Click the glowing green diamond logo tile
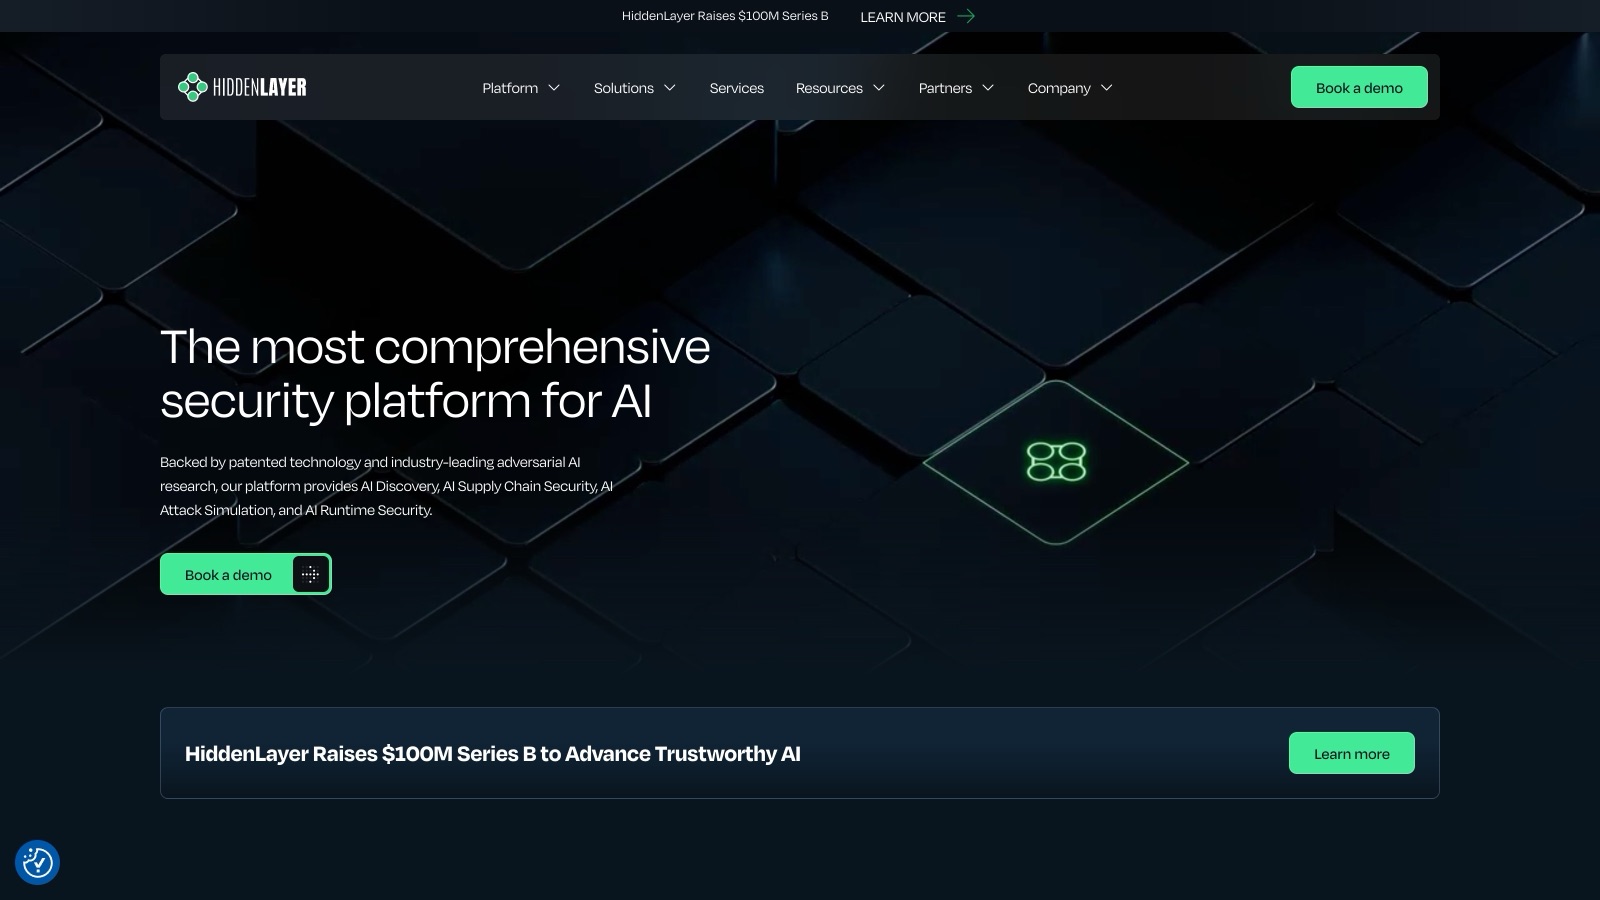The height and width of the screenshot is (900, 1600). tap(1056, 462)
